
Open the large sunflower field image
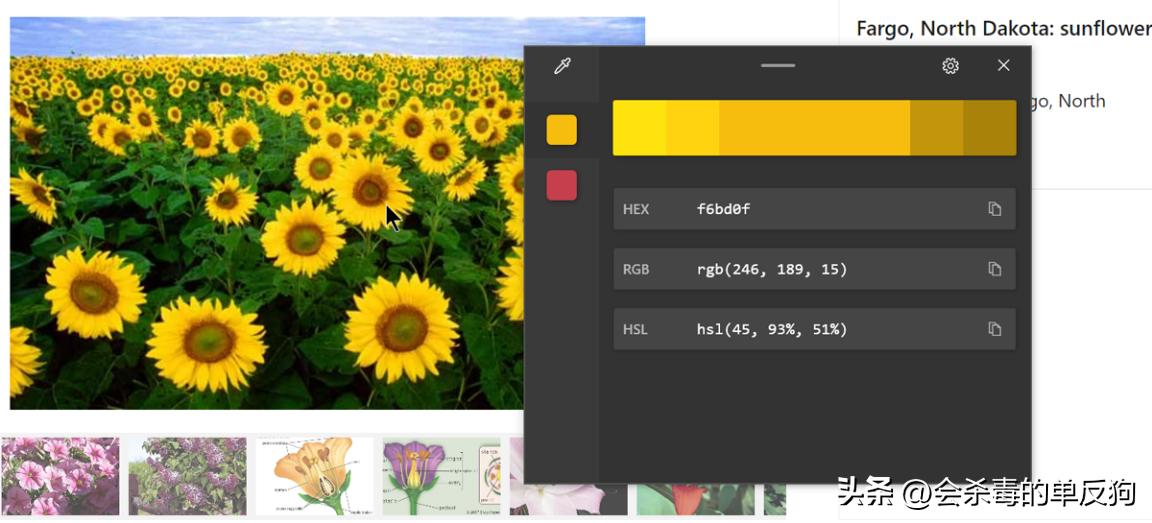(267, 213)
